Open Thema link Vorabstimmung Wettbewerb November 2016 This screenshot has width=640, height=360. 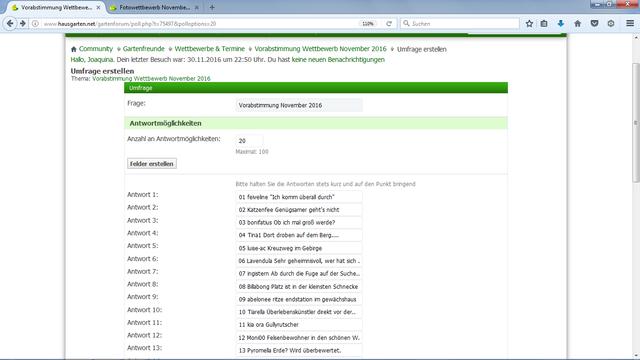click(151, 78)
